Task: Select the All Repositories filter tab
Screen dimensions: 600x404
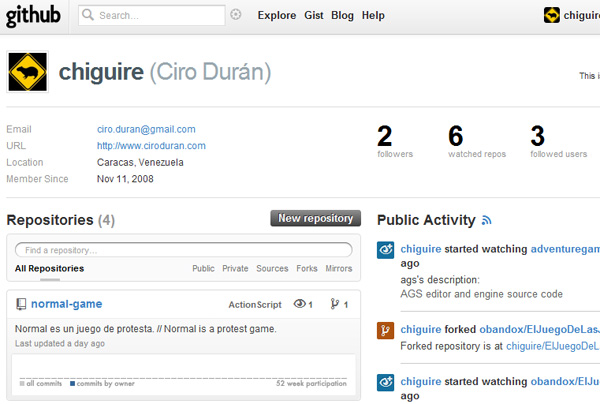Action: tap(49, 269)
